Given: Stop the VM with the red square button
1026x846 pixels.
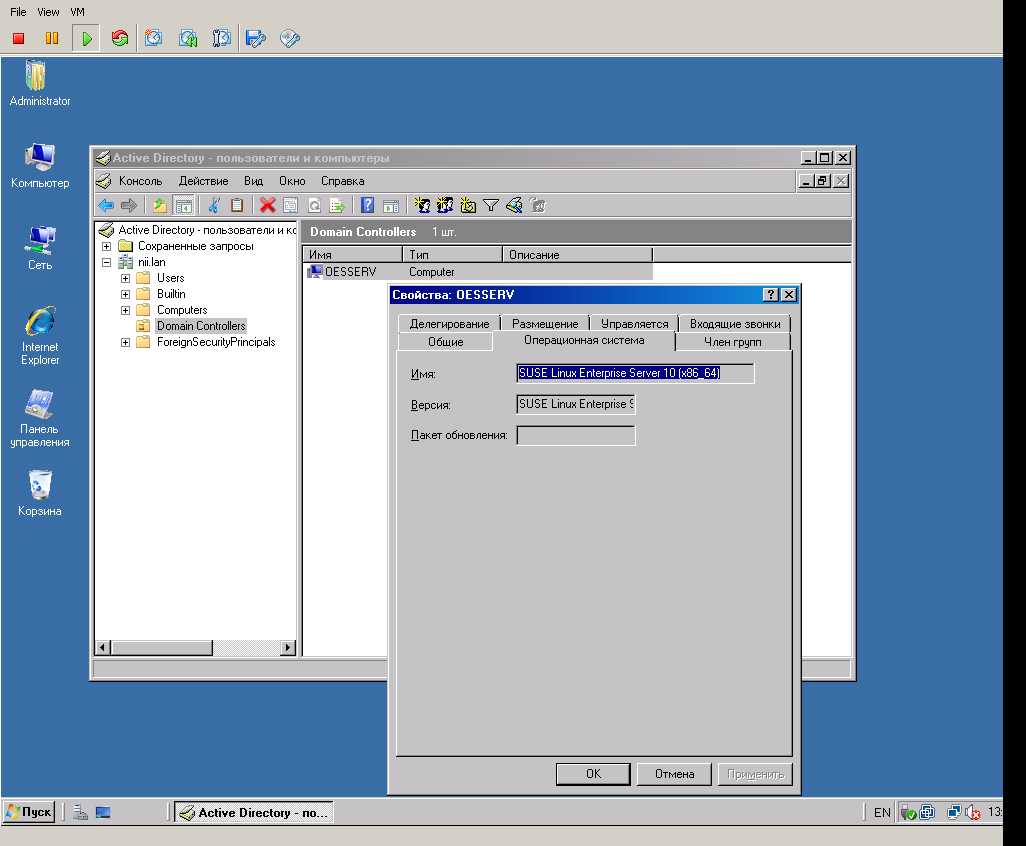Looking at the screenshot, I should 18,39.
